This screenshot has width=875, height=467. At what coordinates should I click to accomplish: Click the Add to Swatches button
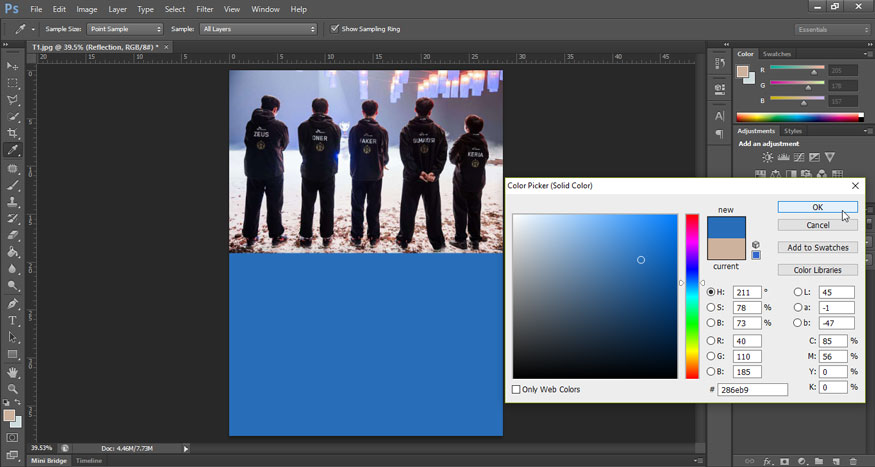[x=817, y=247]
